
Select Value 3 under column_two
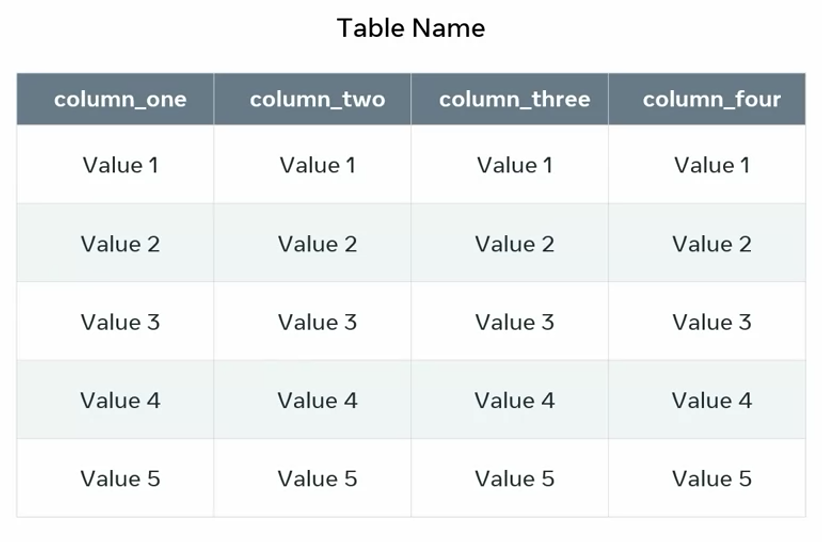click(317, 322)
